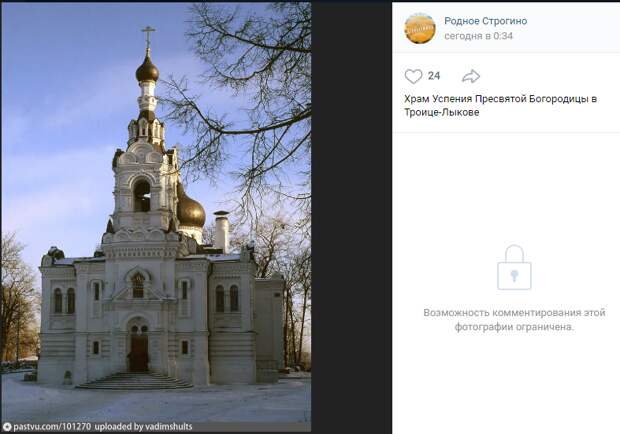Open the Родное Строгино group avatar
Screen dimensions: 620x434
coord(420,28)
